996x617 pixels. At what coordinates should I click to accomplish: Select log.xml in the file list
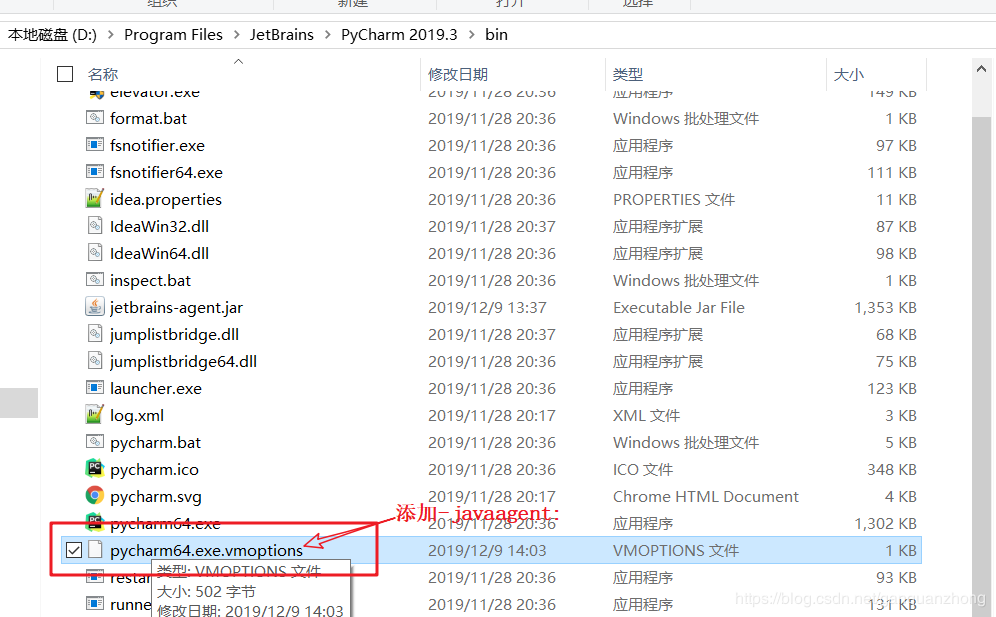coord(137,416)
